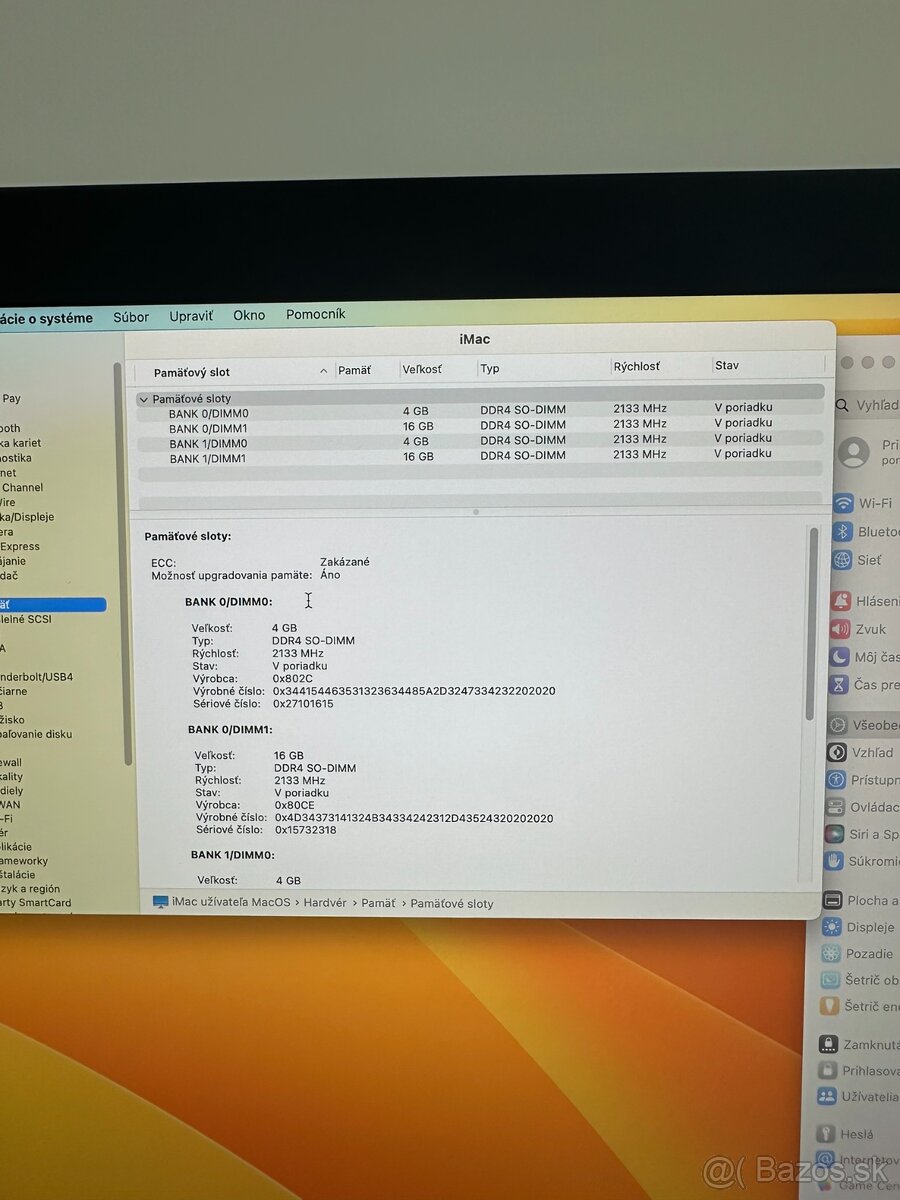Click Pamäť in the breadcrumb path
The width and height of the screenshot is (900, 1200).
(378, 903)
